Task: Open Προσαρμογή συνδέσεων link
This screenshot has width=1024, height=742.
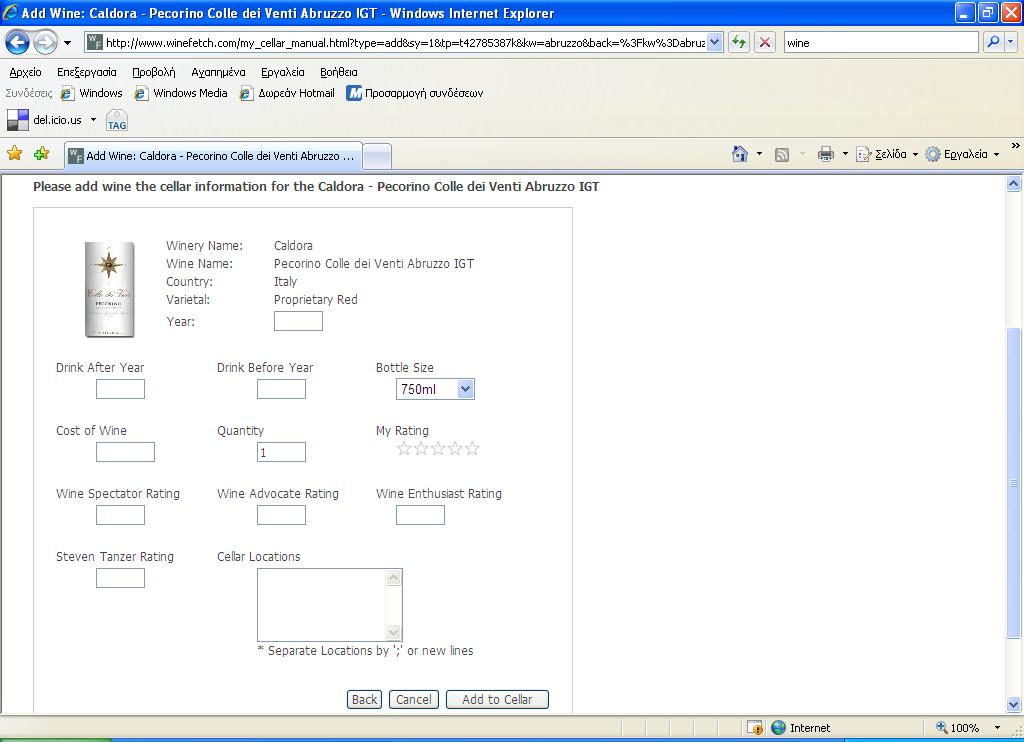Action: 415,93
